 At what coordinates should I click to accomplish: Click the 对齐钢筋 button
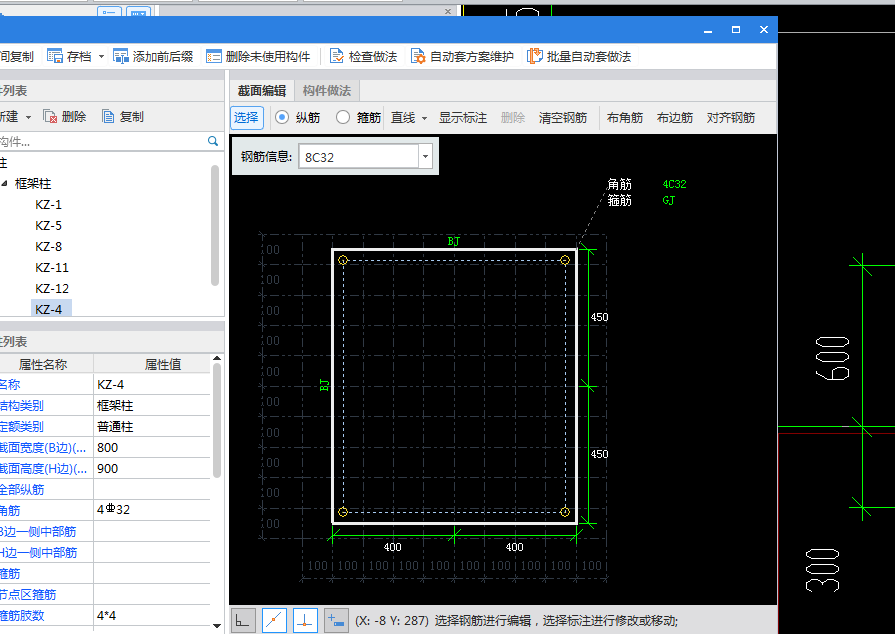(731, 117)
